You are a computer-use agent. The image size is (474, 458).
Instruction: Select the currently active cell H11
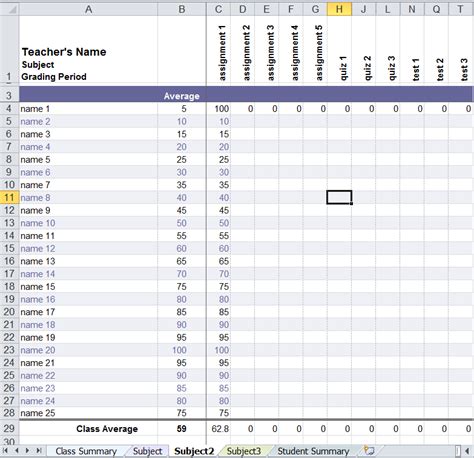click(x=339, y=197)
